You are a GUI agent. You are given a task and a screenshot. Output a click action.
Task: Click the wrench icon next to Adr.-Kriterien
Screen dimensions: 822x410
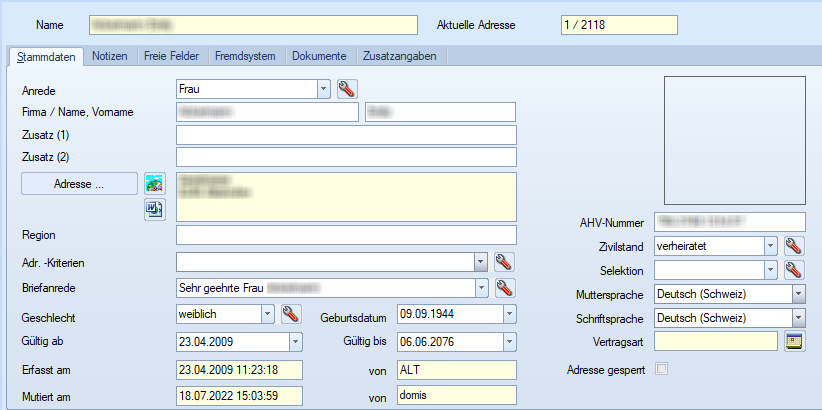coord(505,261)
